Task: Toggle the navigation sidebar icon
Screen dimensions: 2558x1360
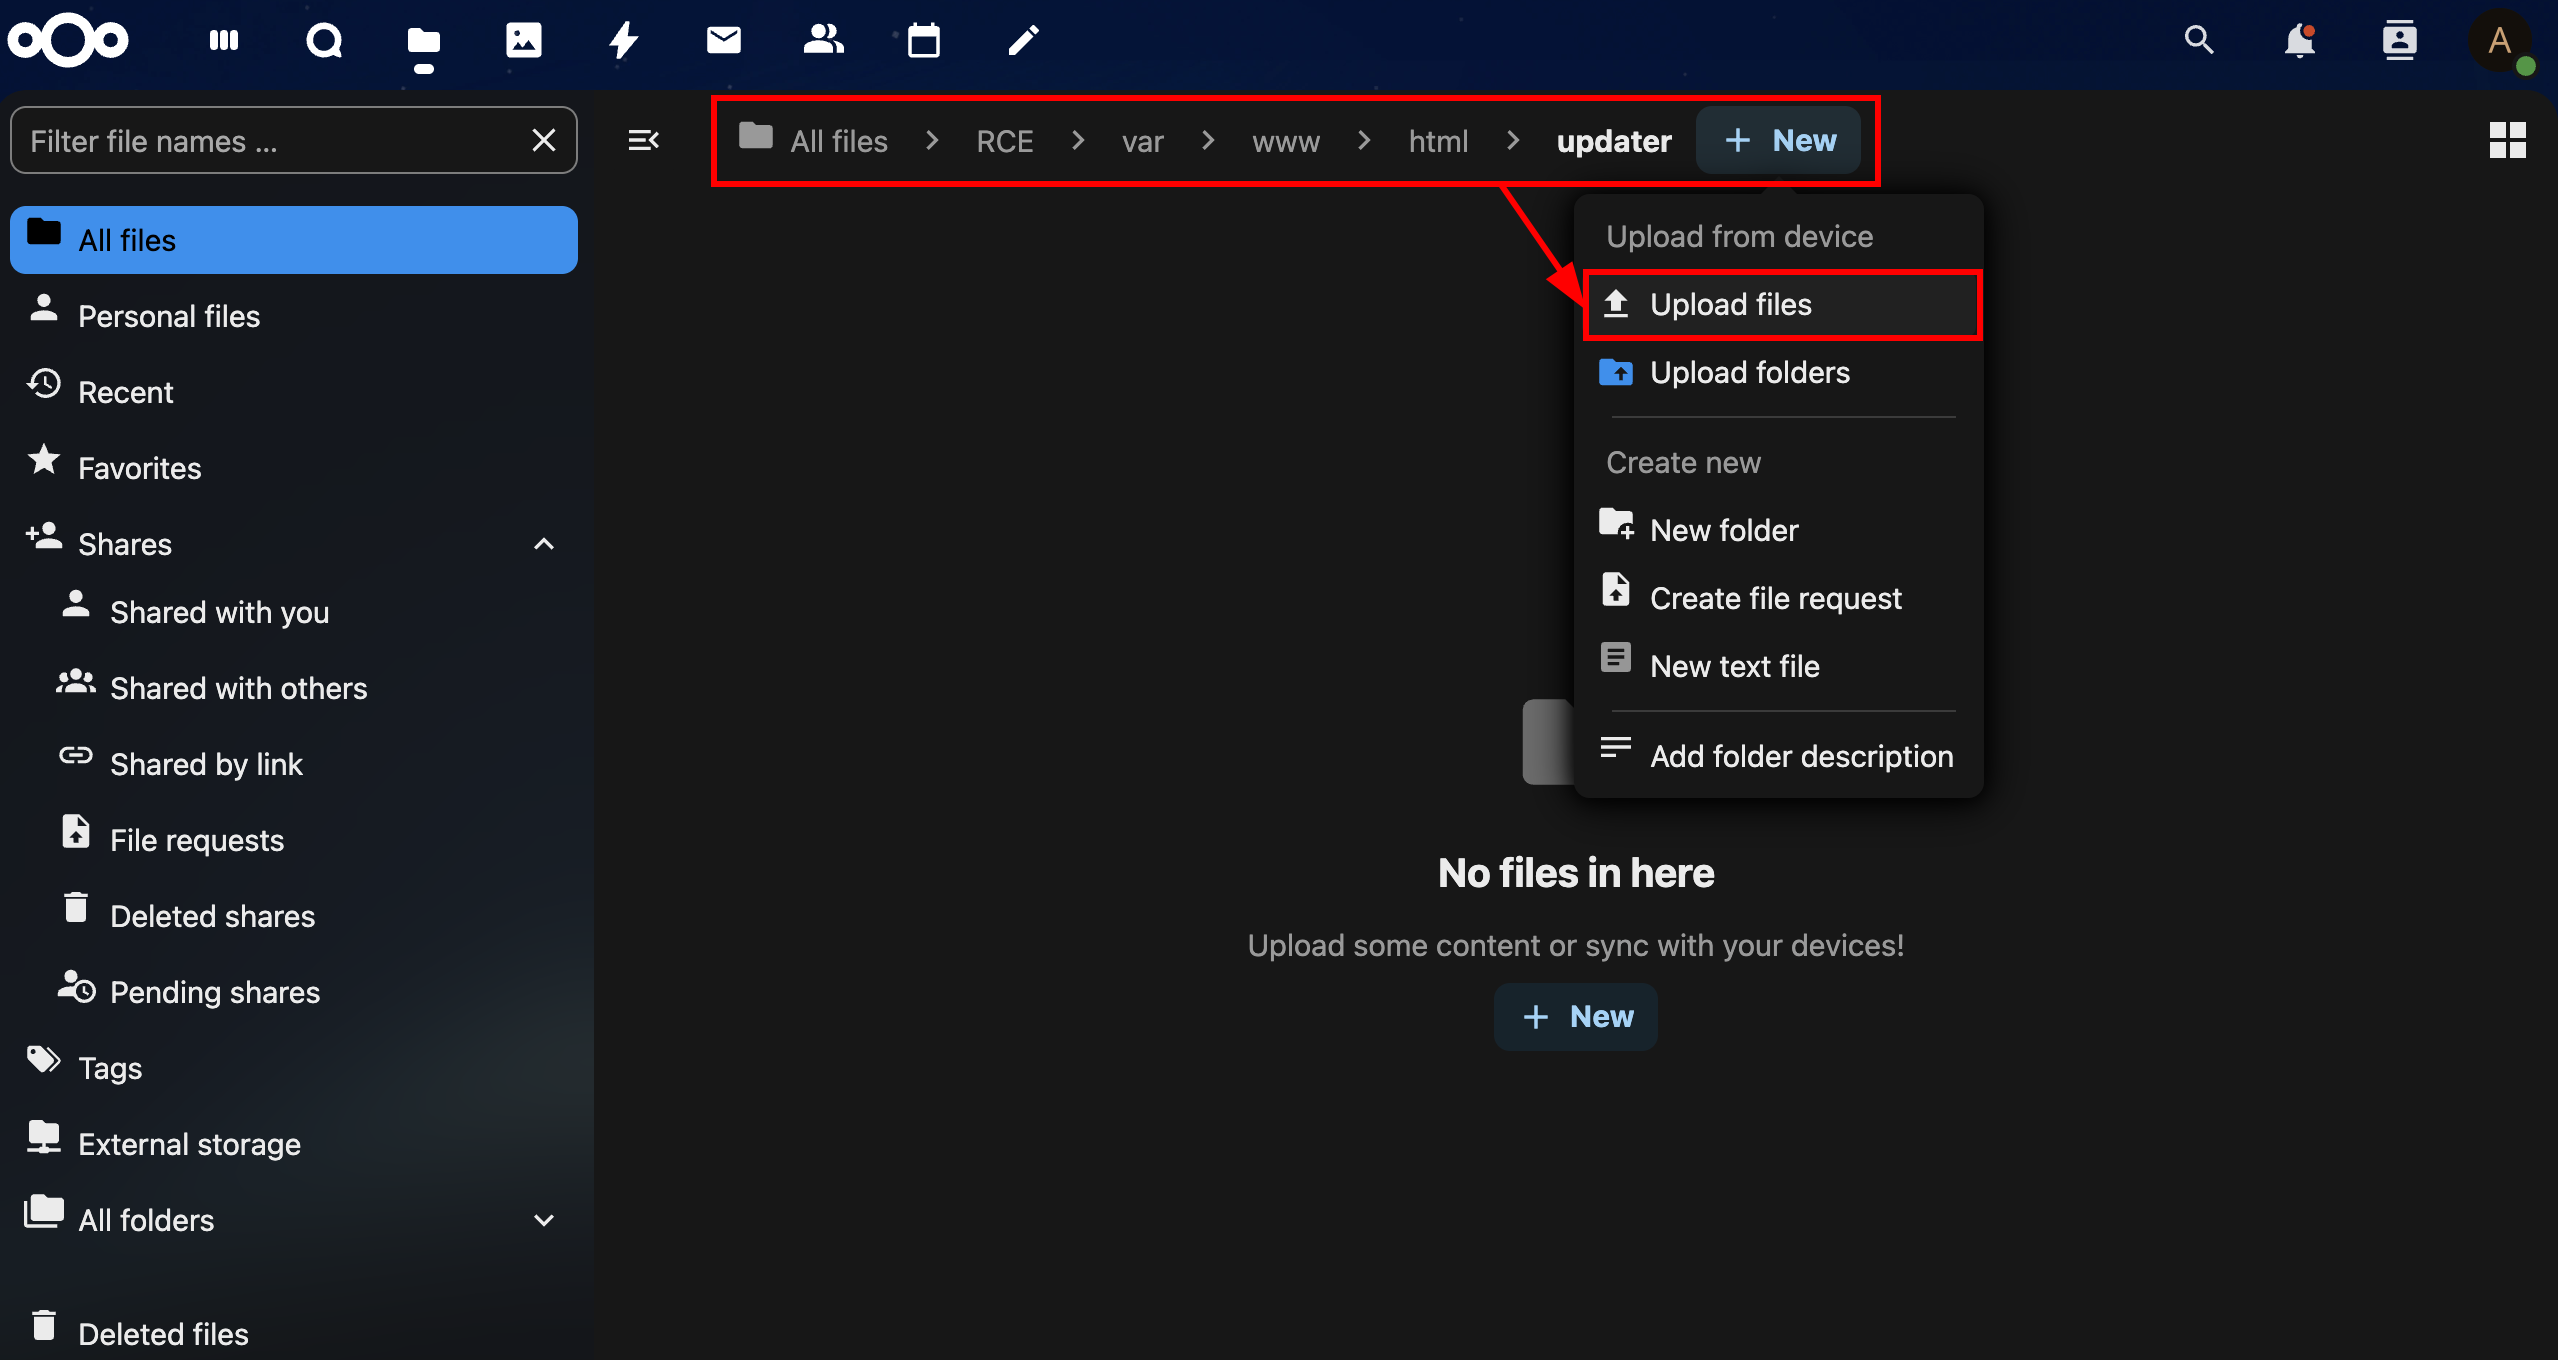Action: click(x=644, y=140)
